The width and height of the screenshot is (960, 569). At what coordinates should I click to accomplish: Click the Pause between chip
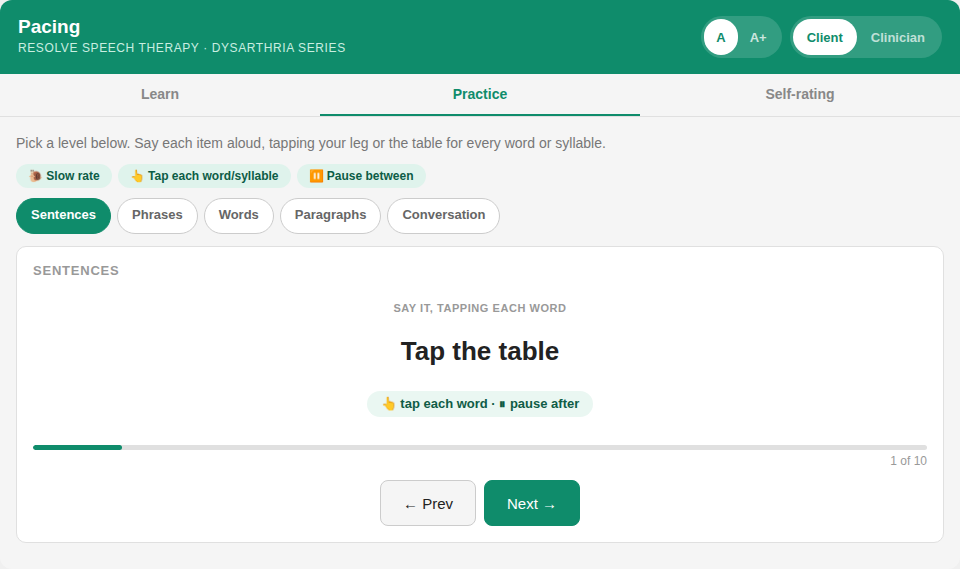point(361,176)
